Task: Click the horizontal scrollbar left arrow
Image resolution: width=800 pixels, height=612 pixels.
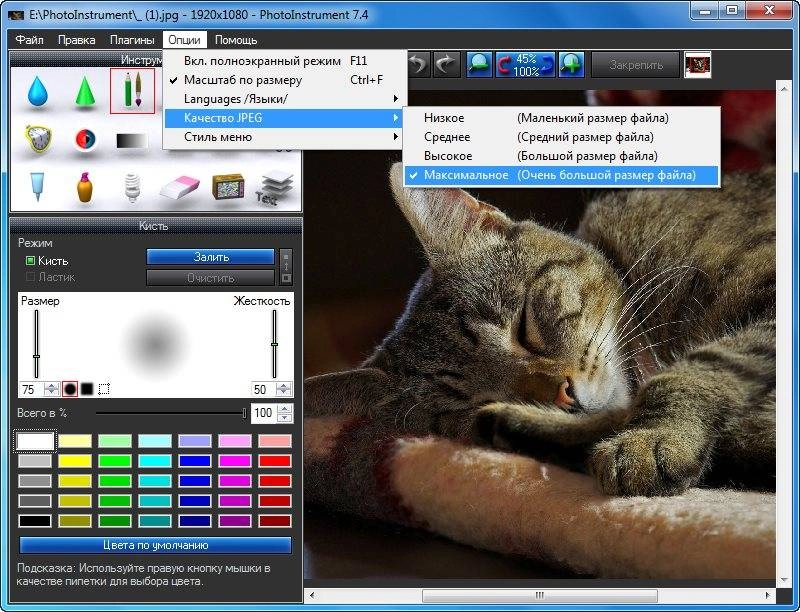Action: pyautogui.click(x=312, y=595)
